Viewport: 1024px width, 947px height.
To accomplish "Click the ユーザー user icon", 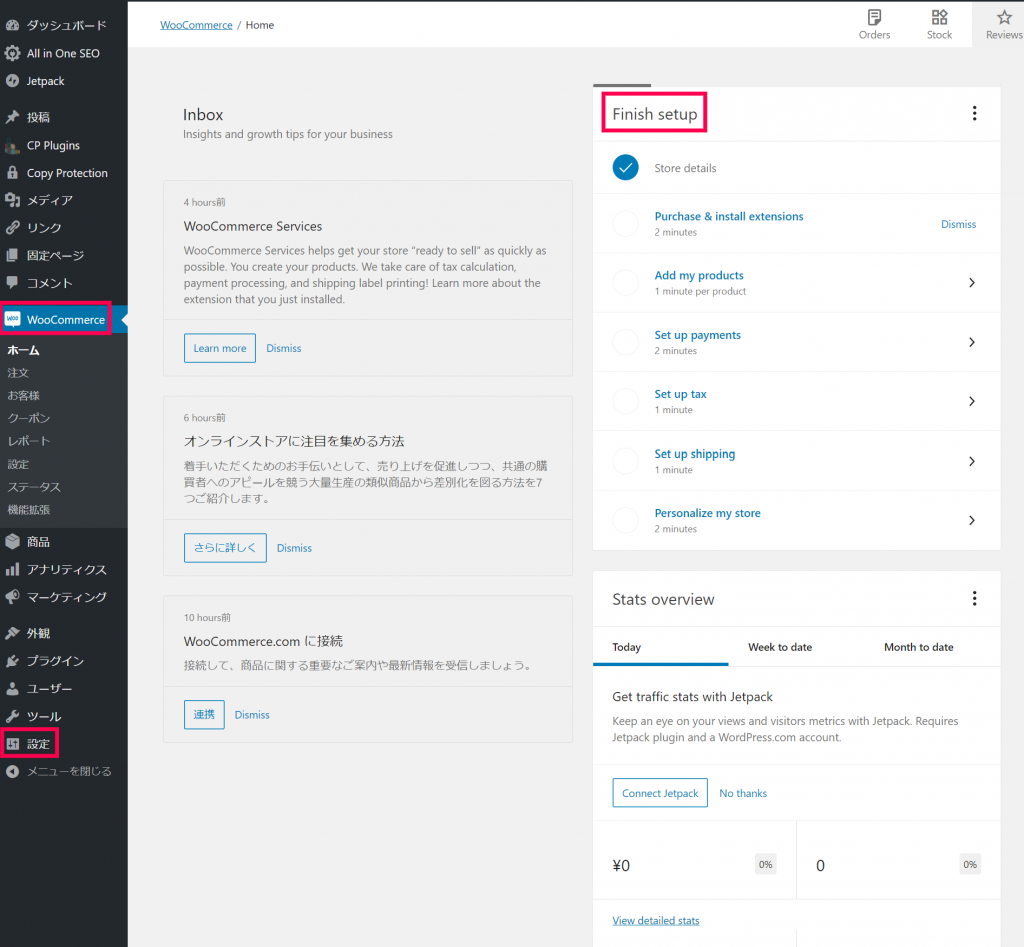I will (x=12, y=688).
